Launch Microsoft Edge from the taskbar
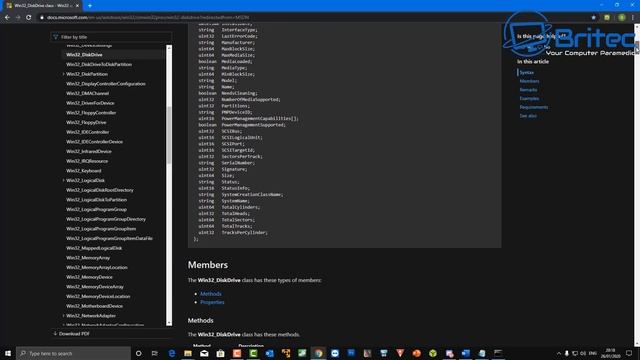 pyautogui.click(x=171, y=353)
